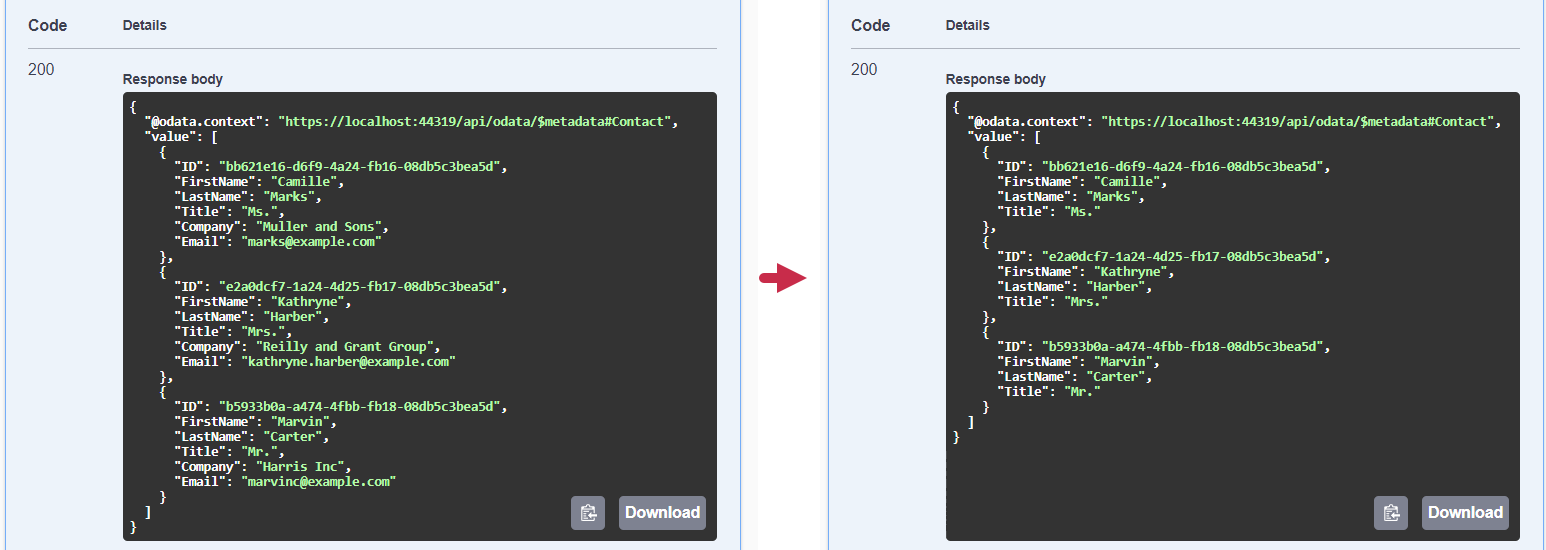Click Camille's ID value in left panel

pyautogui.click(x=361, y=167)
